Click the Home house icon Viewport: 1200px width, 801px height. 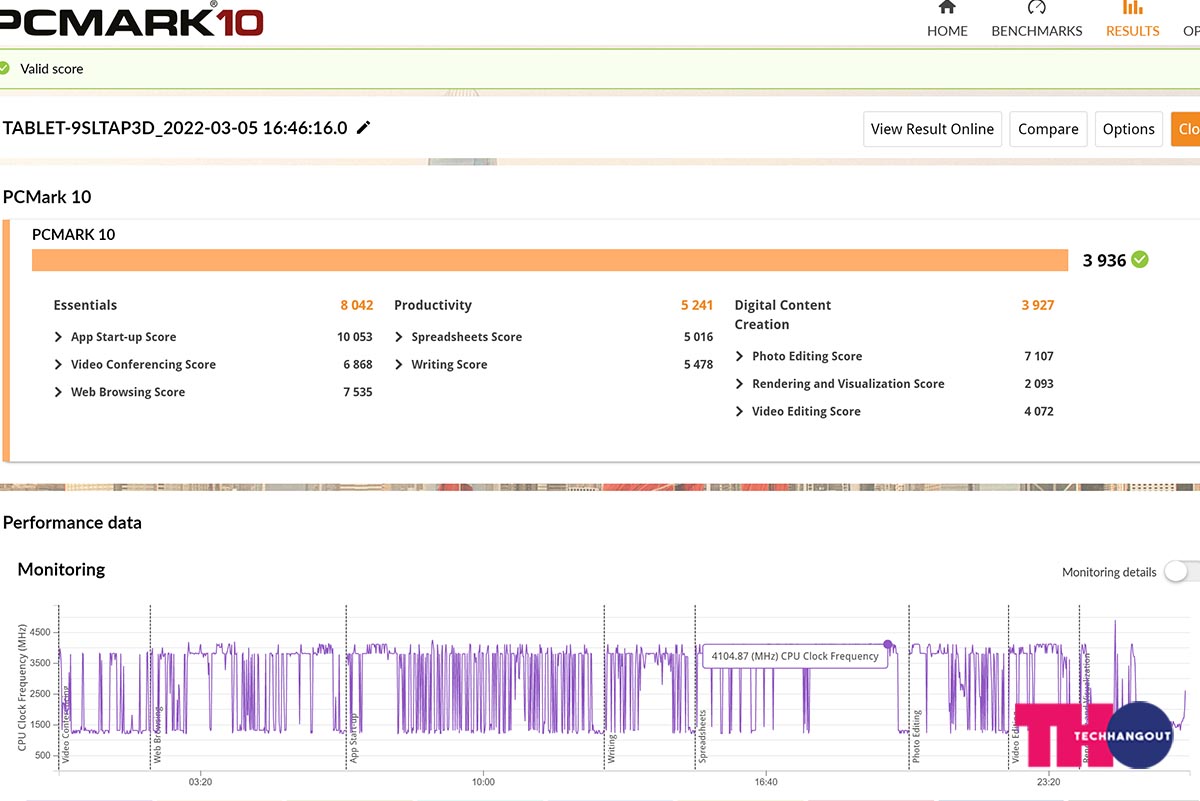pyautogui.click(x=947, y=7)
